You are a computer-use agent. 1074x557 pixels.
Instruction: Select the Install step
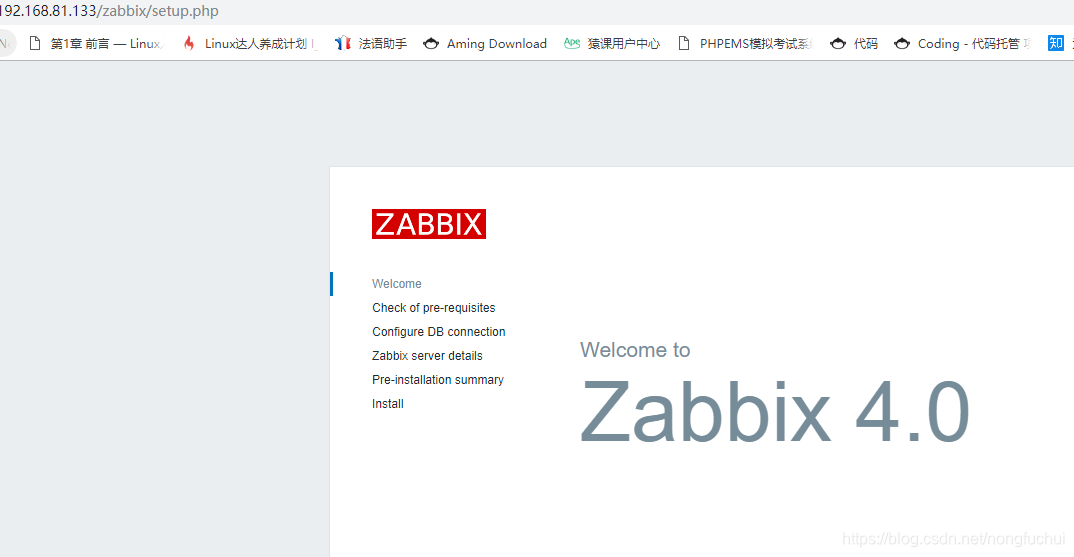click(x=388, y=404)
